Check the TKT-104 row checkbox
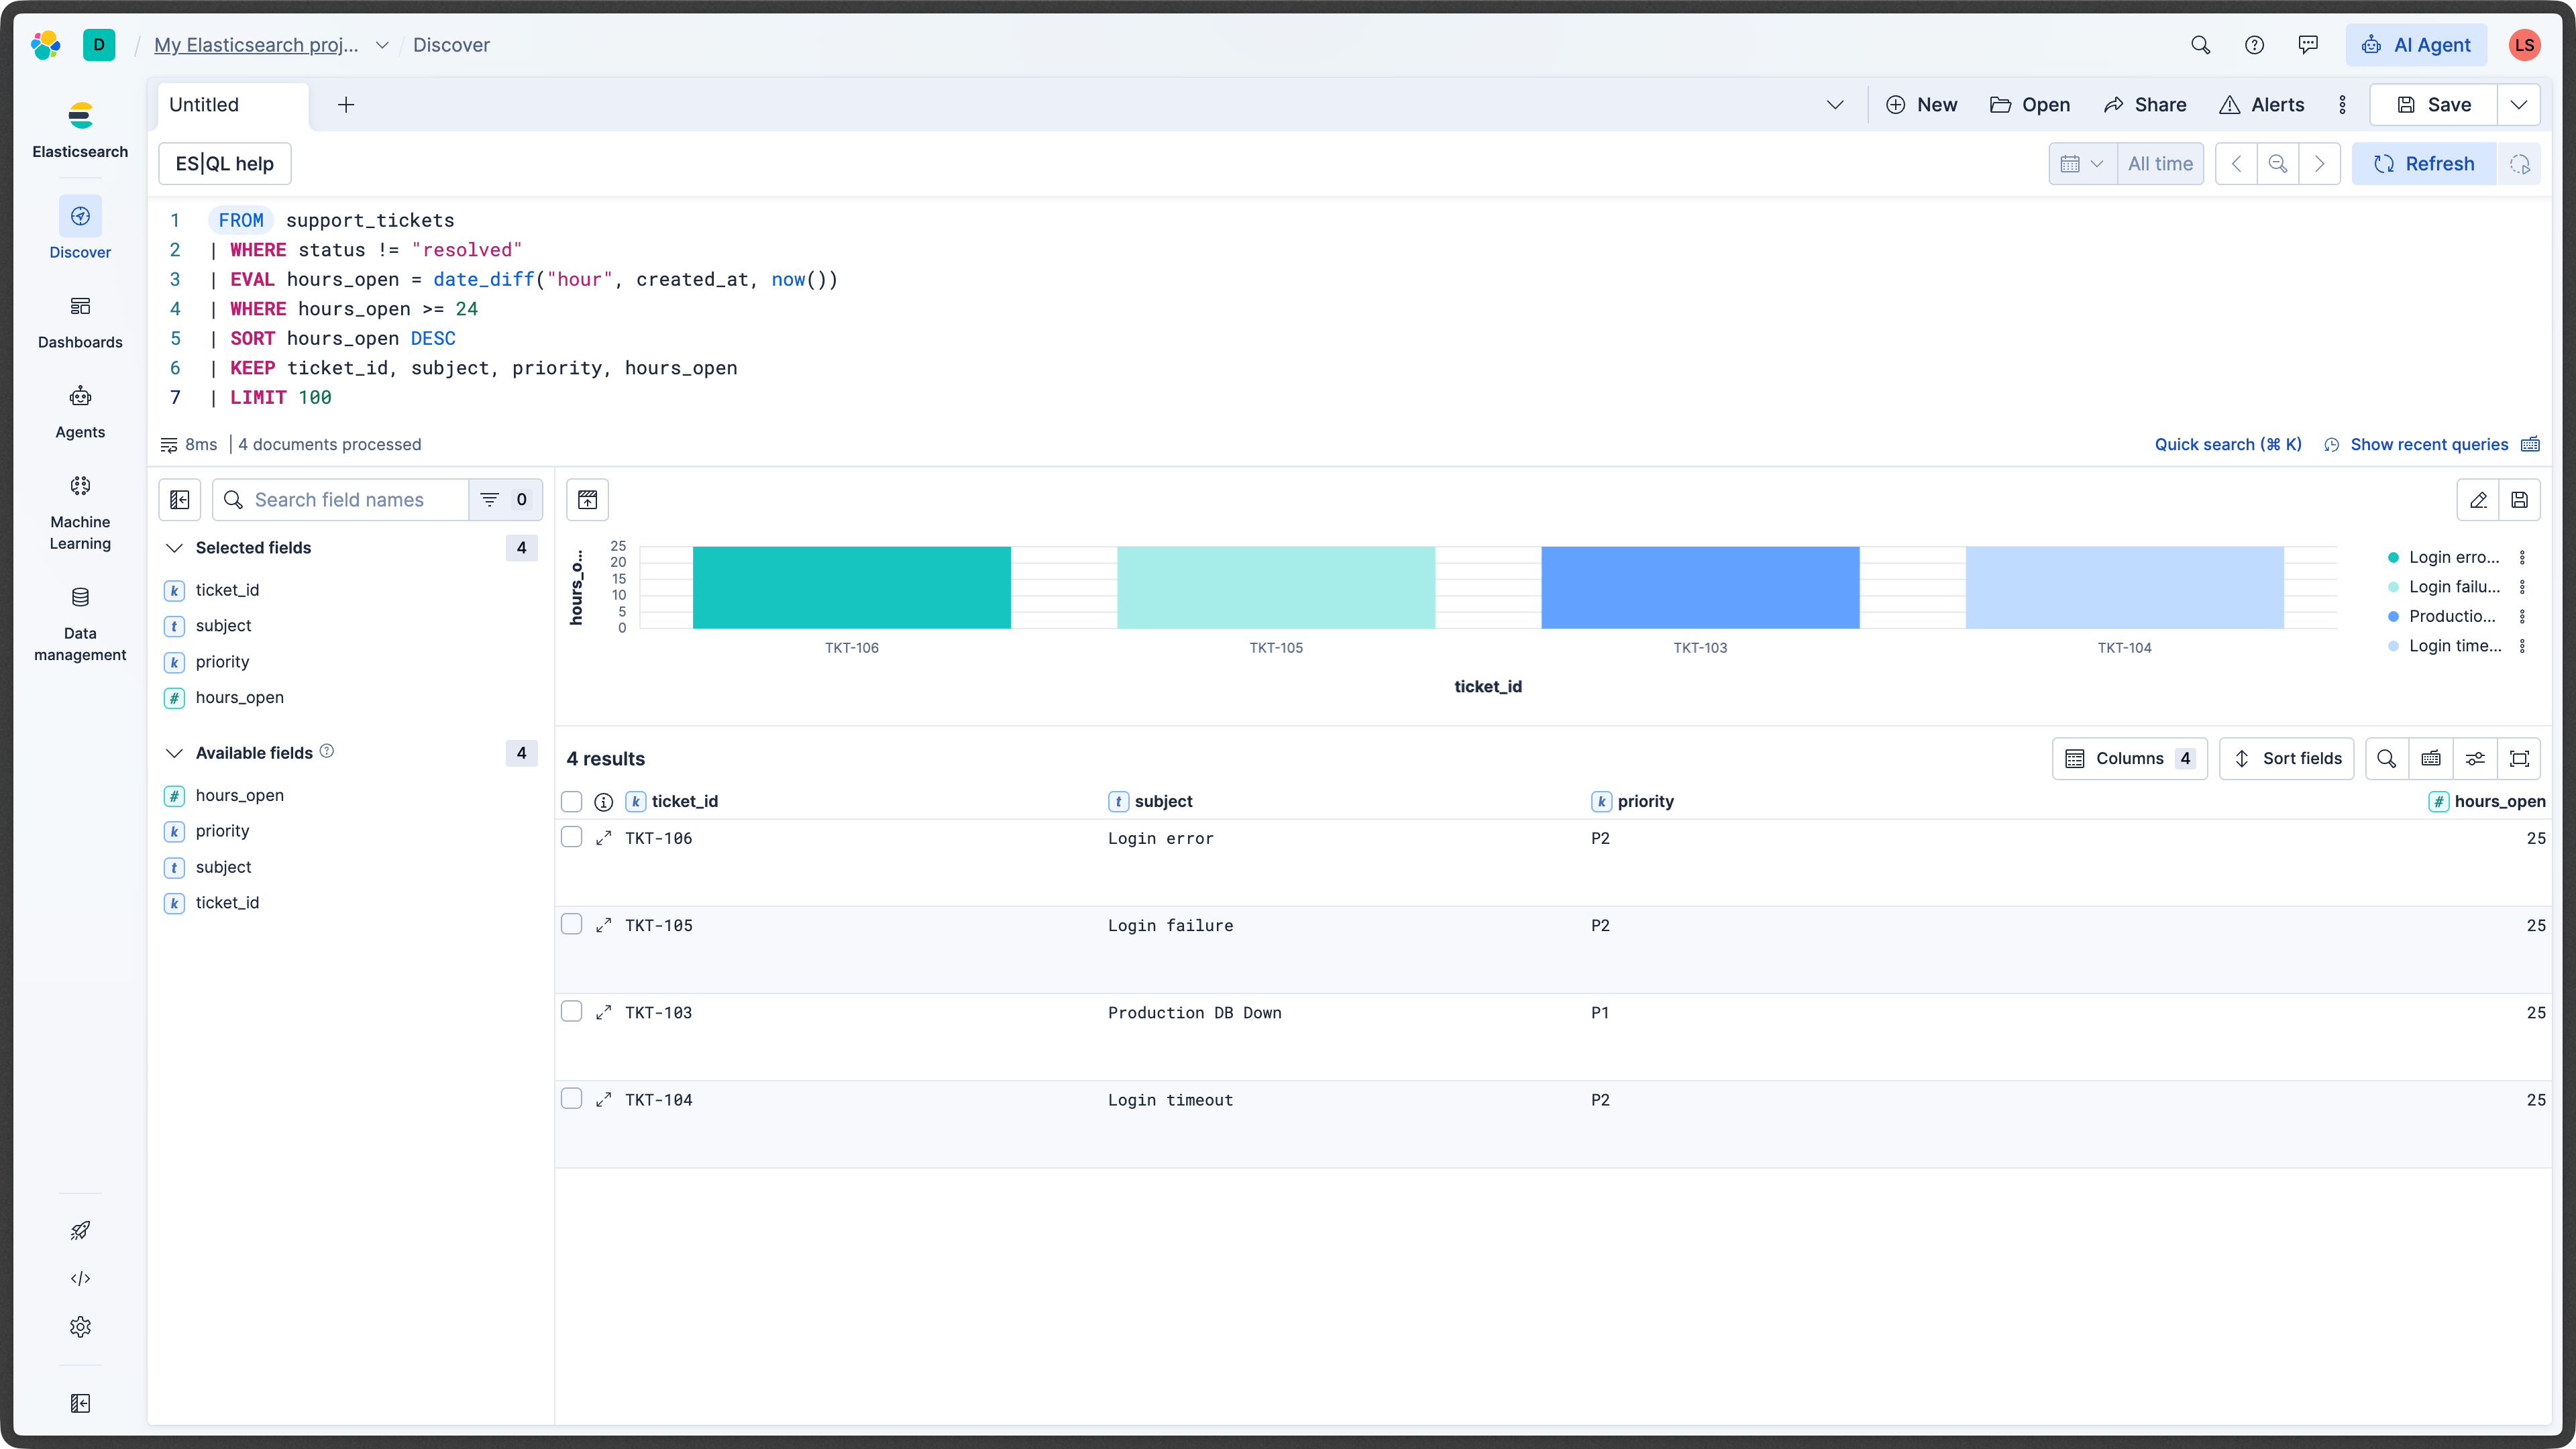The height and width of the screenshot is (1449, 2576). tap(571, 1098)
